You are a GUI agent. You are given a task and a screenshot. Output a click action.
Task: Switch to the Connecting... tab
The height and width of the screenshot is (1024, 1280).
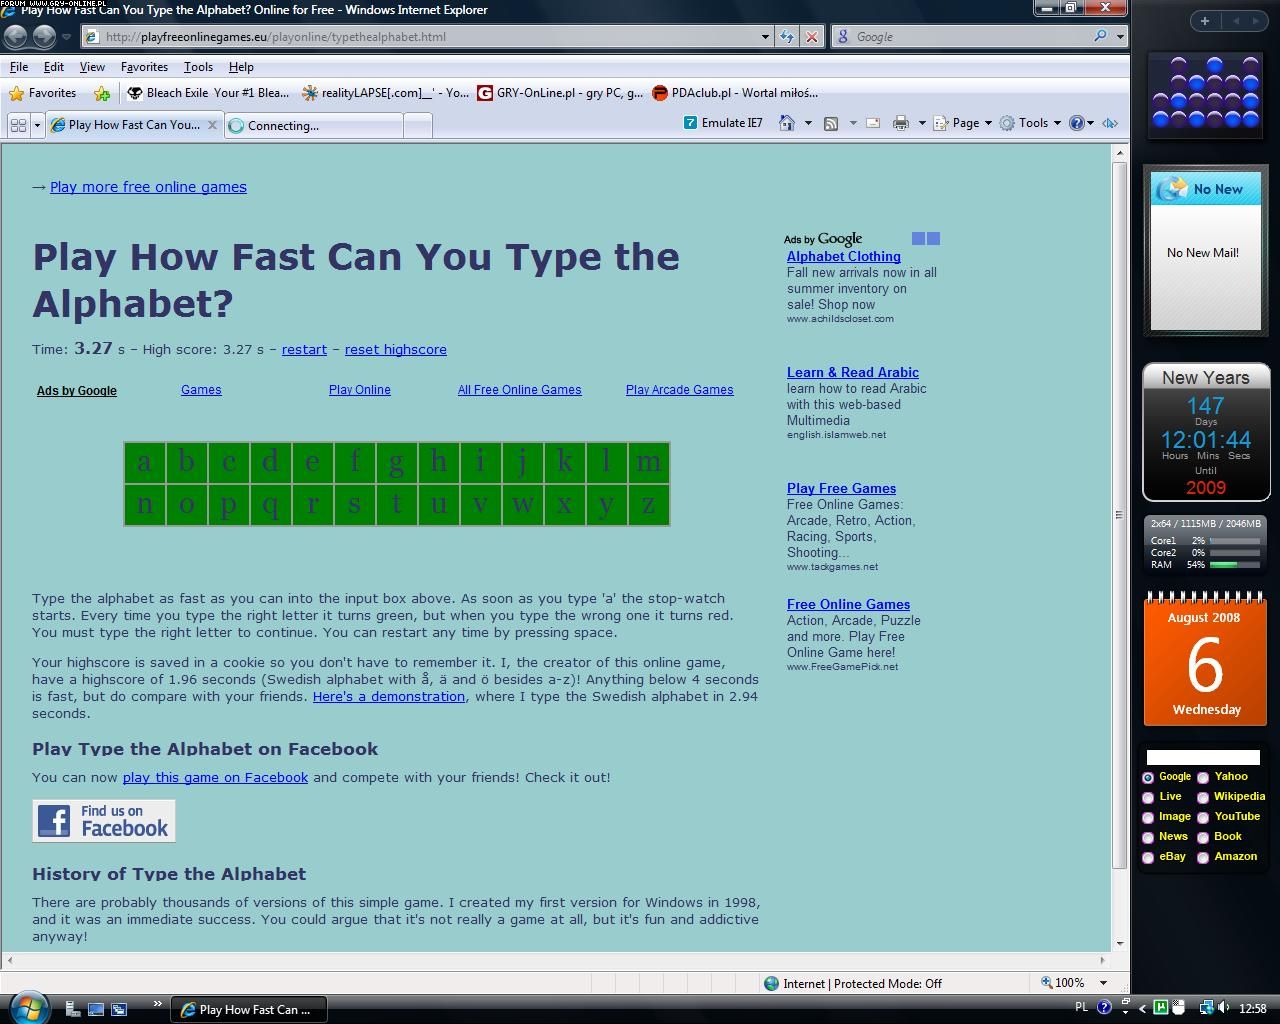[x=313, y=125]
